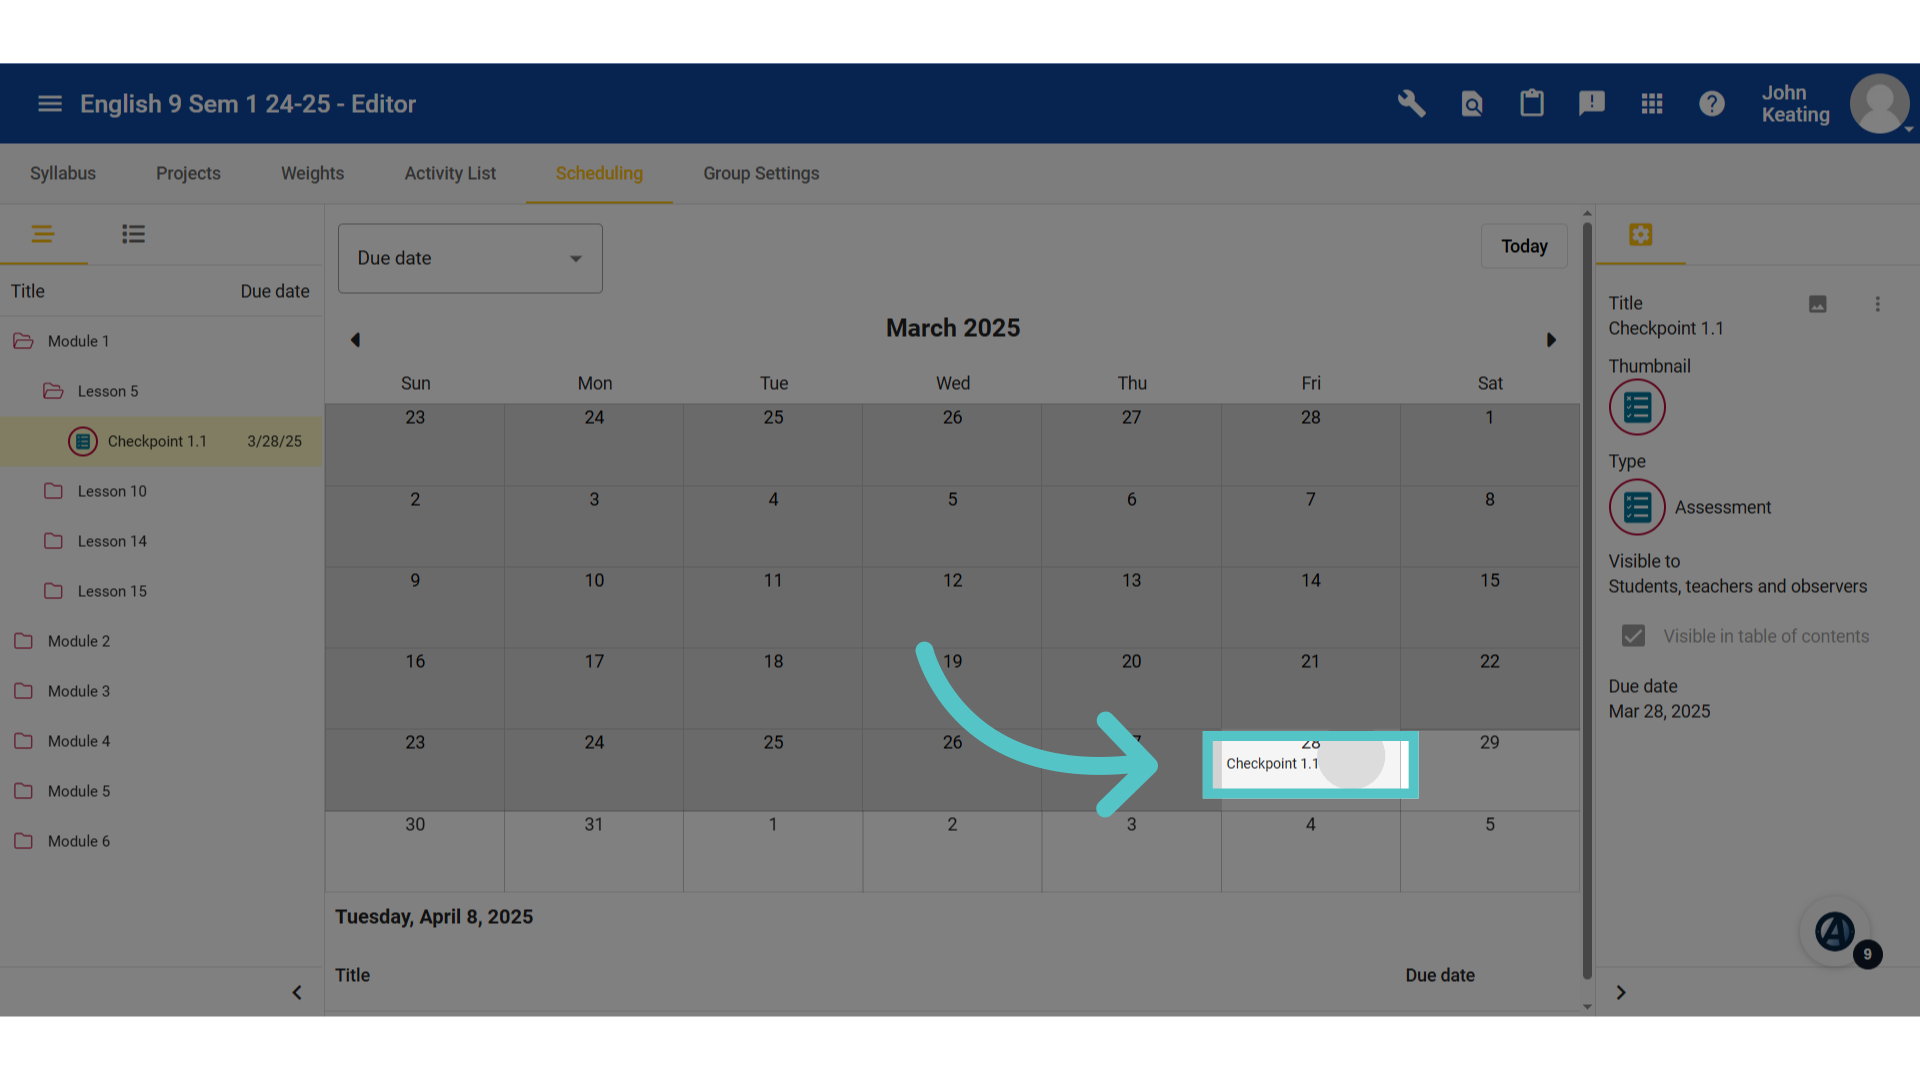Open the apps grid icon
This screenshot has height=1080, width=1920.
tap(1652, 104)
